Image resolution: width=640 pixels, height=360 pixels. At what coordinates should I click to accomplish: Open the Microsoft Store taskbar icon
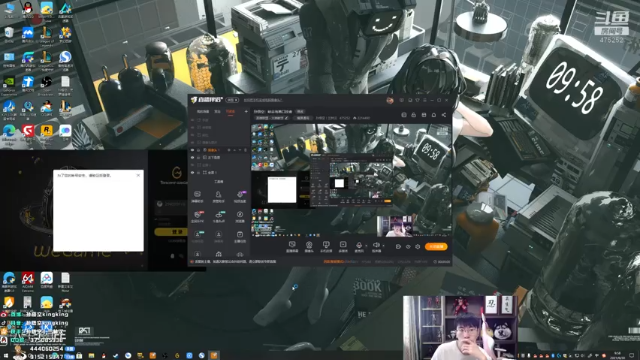point(79,356)
